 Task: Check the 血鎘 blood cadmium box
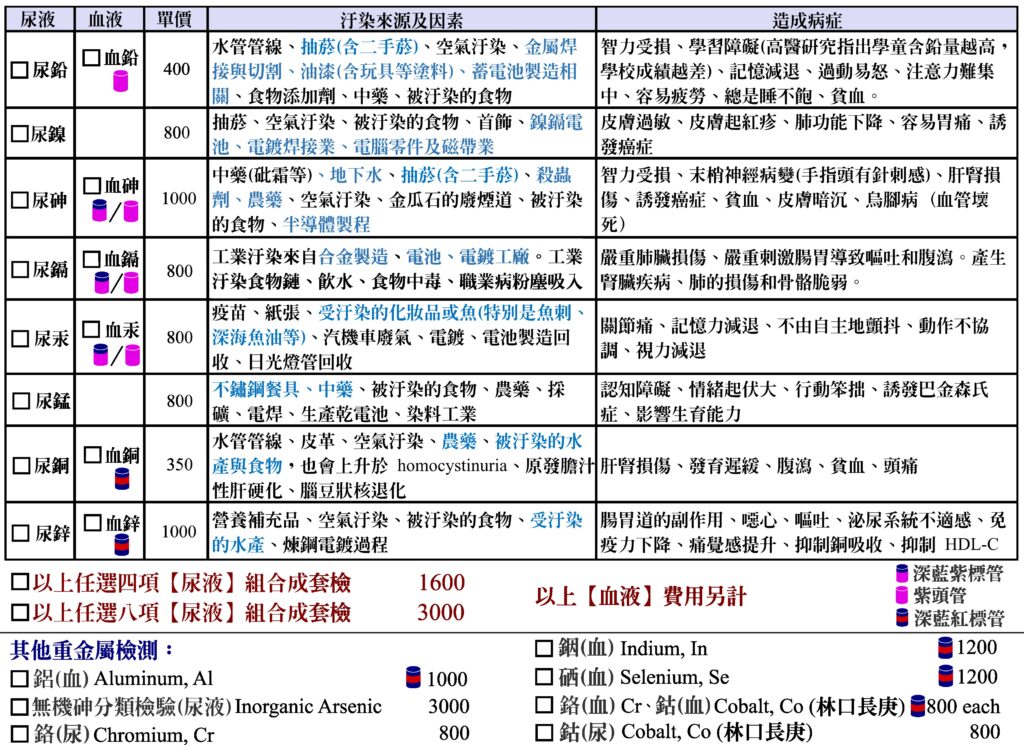coord(92,259)
